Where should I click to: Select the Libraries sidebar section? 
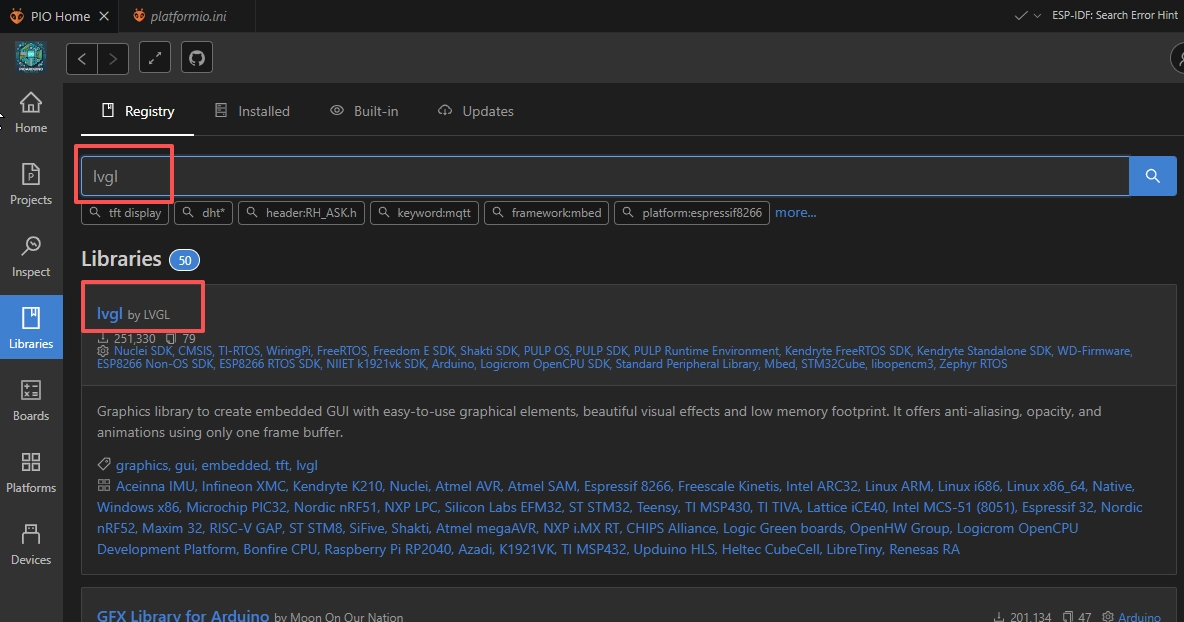click(31, 328)
